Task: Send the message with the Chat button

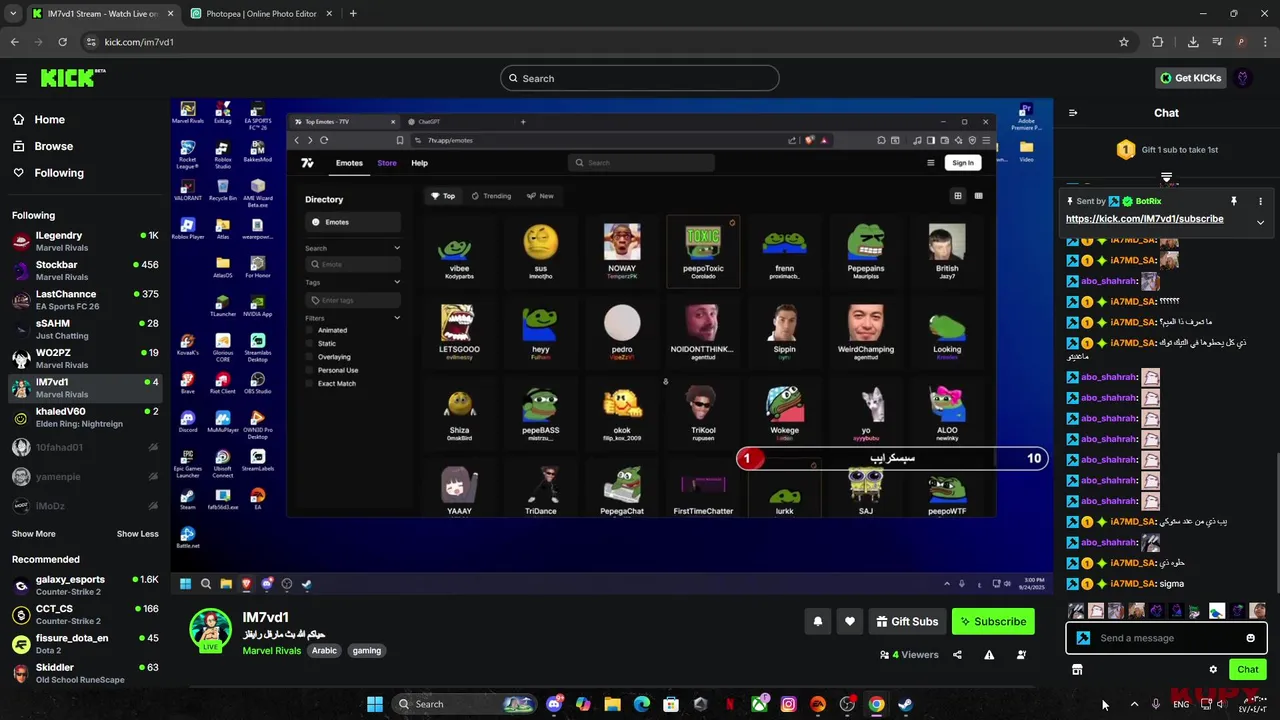Action: click(1247, 669)
